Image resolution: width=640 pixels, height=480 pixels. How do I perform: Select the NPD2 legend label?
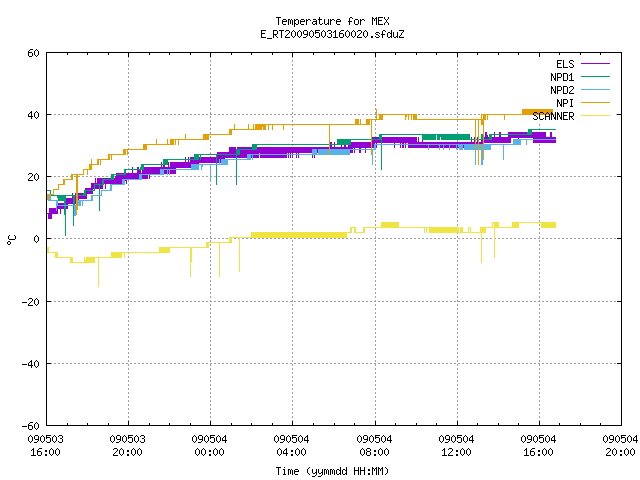(x=562, y=90)
